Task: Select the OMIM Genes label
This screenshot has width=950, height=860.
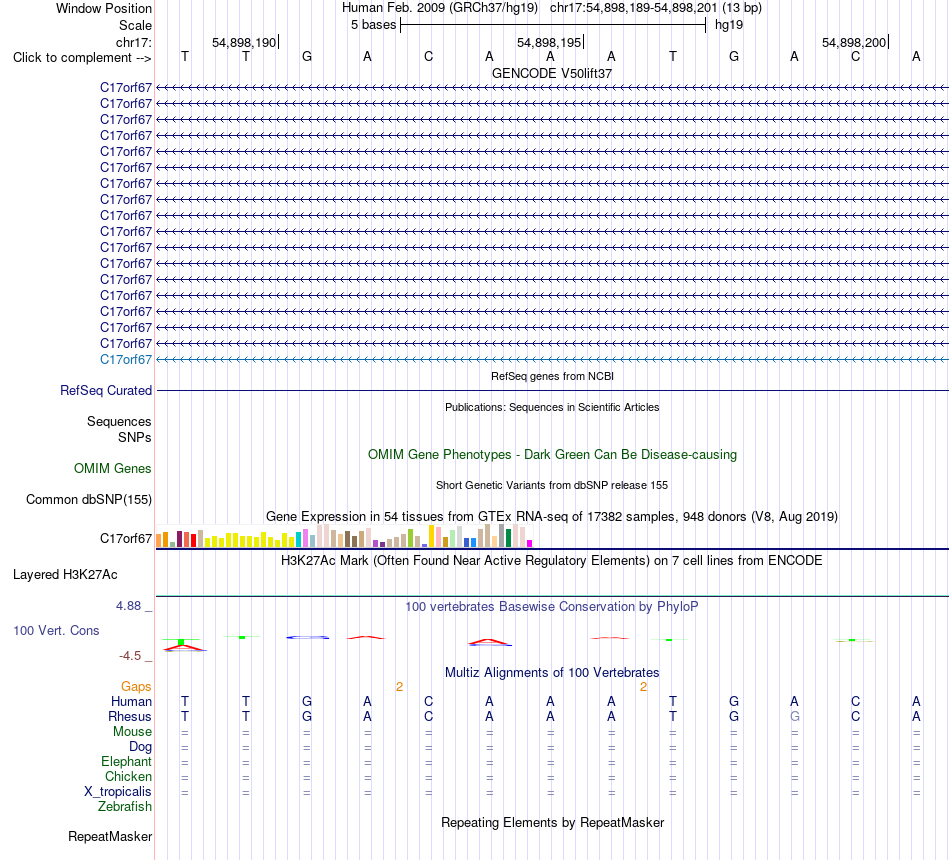Action: 112,468
